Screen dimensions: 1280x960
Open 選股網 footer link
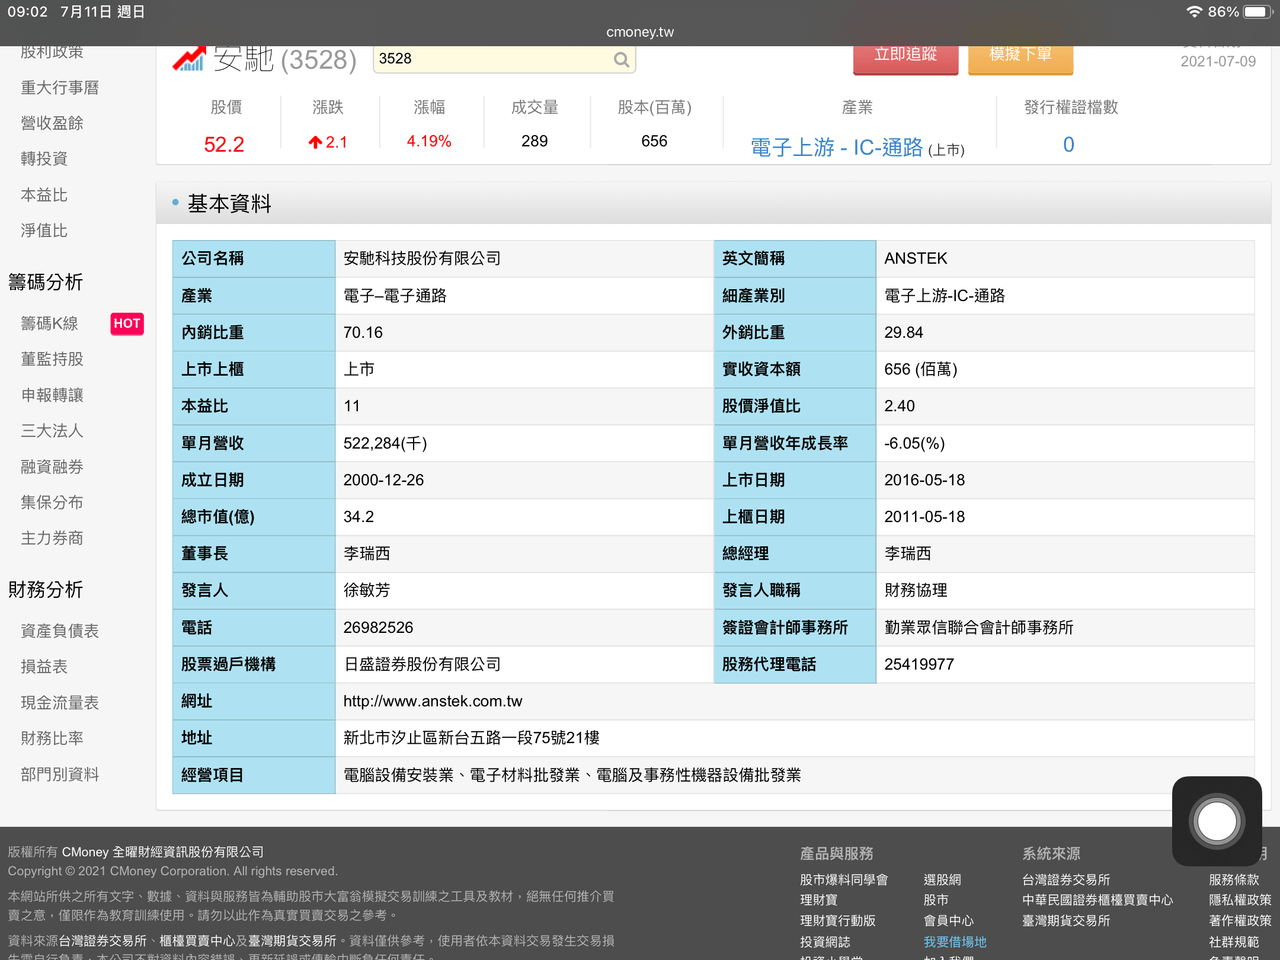pos(942,880)
